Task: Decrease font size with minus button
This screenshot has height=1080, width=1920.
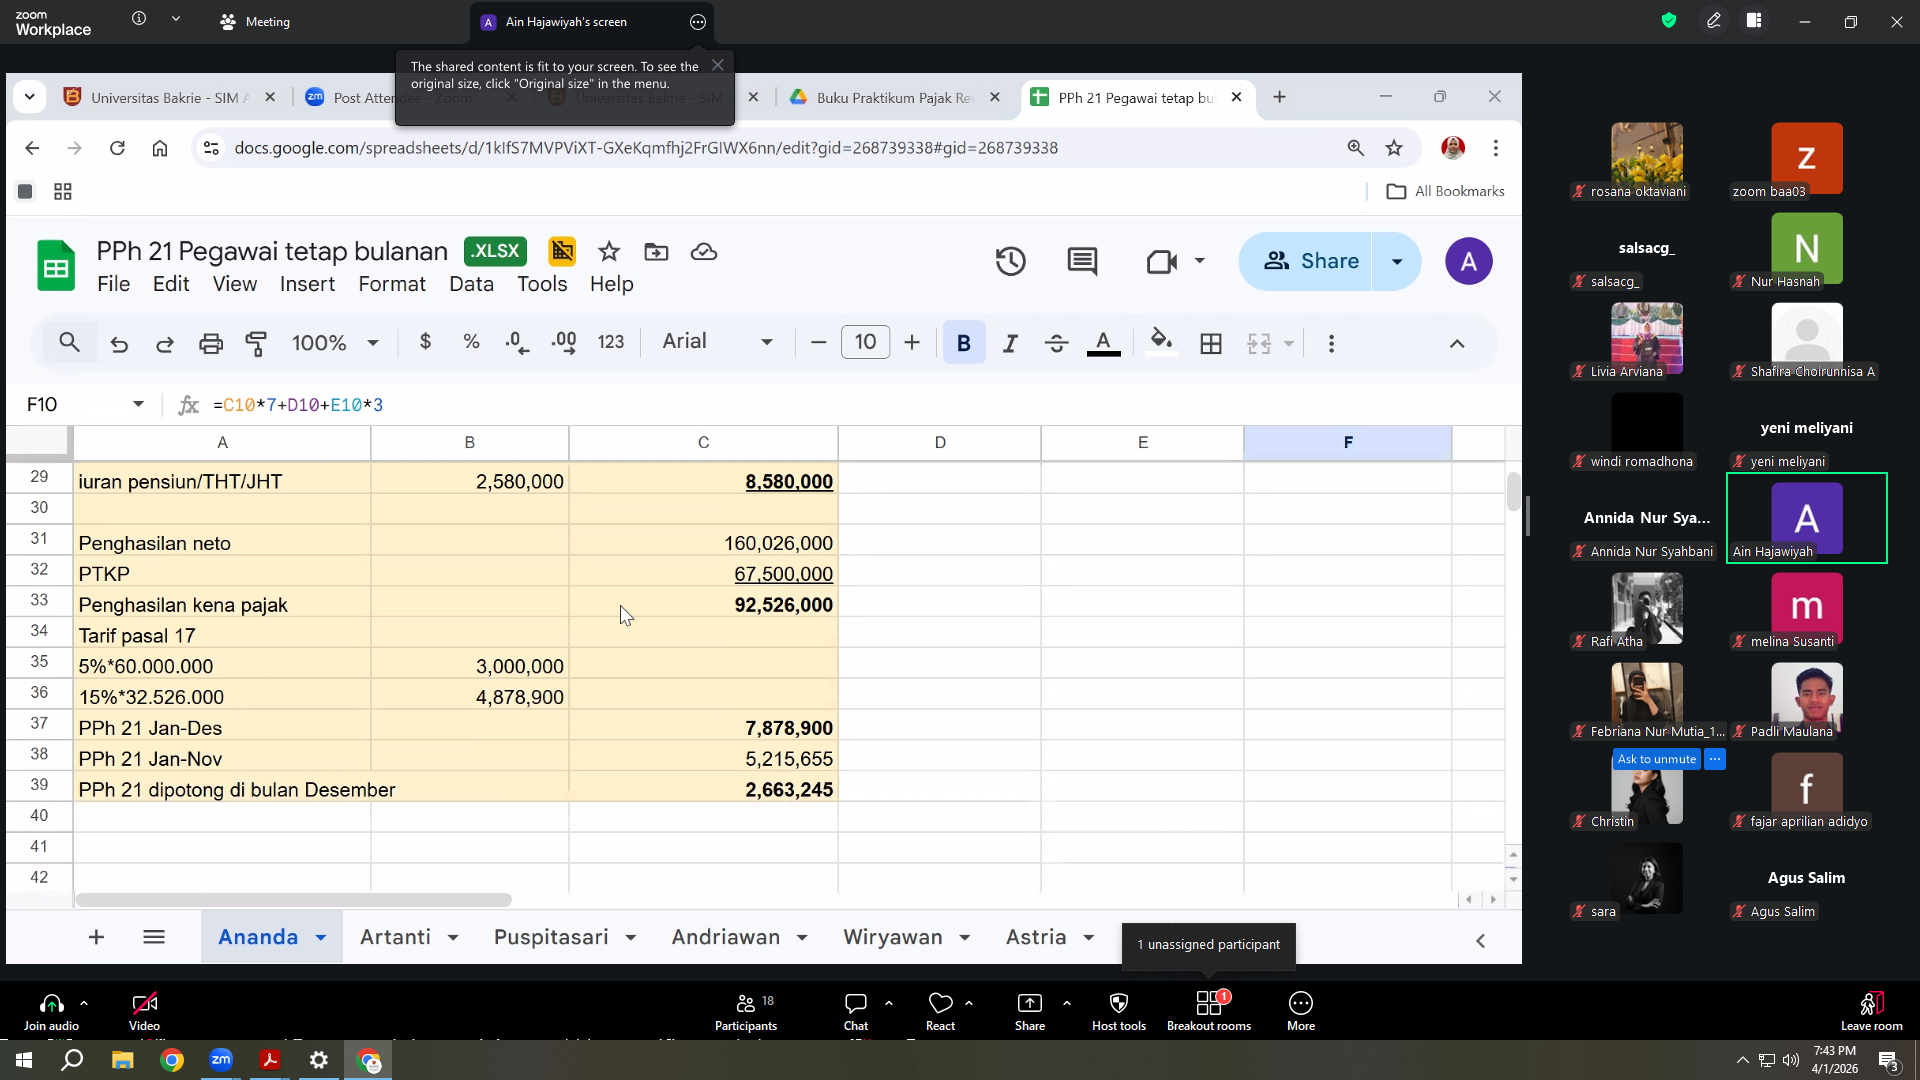Action: click(x=819, y=343)
